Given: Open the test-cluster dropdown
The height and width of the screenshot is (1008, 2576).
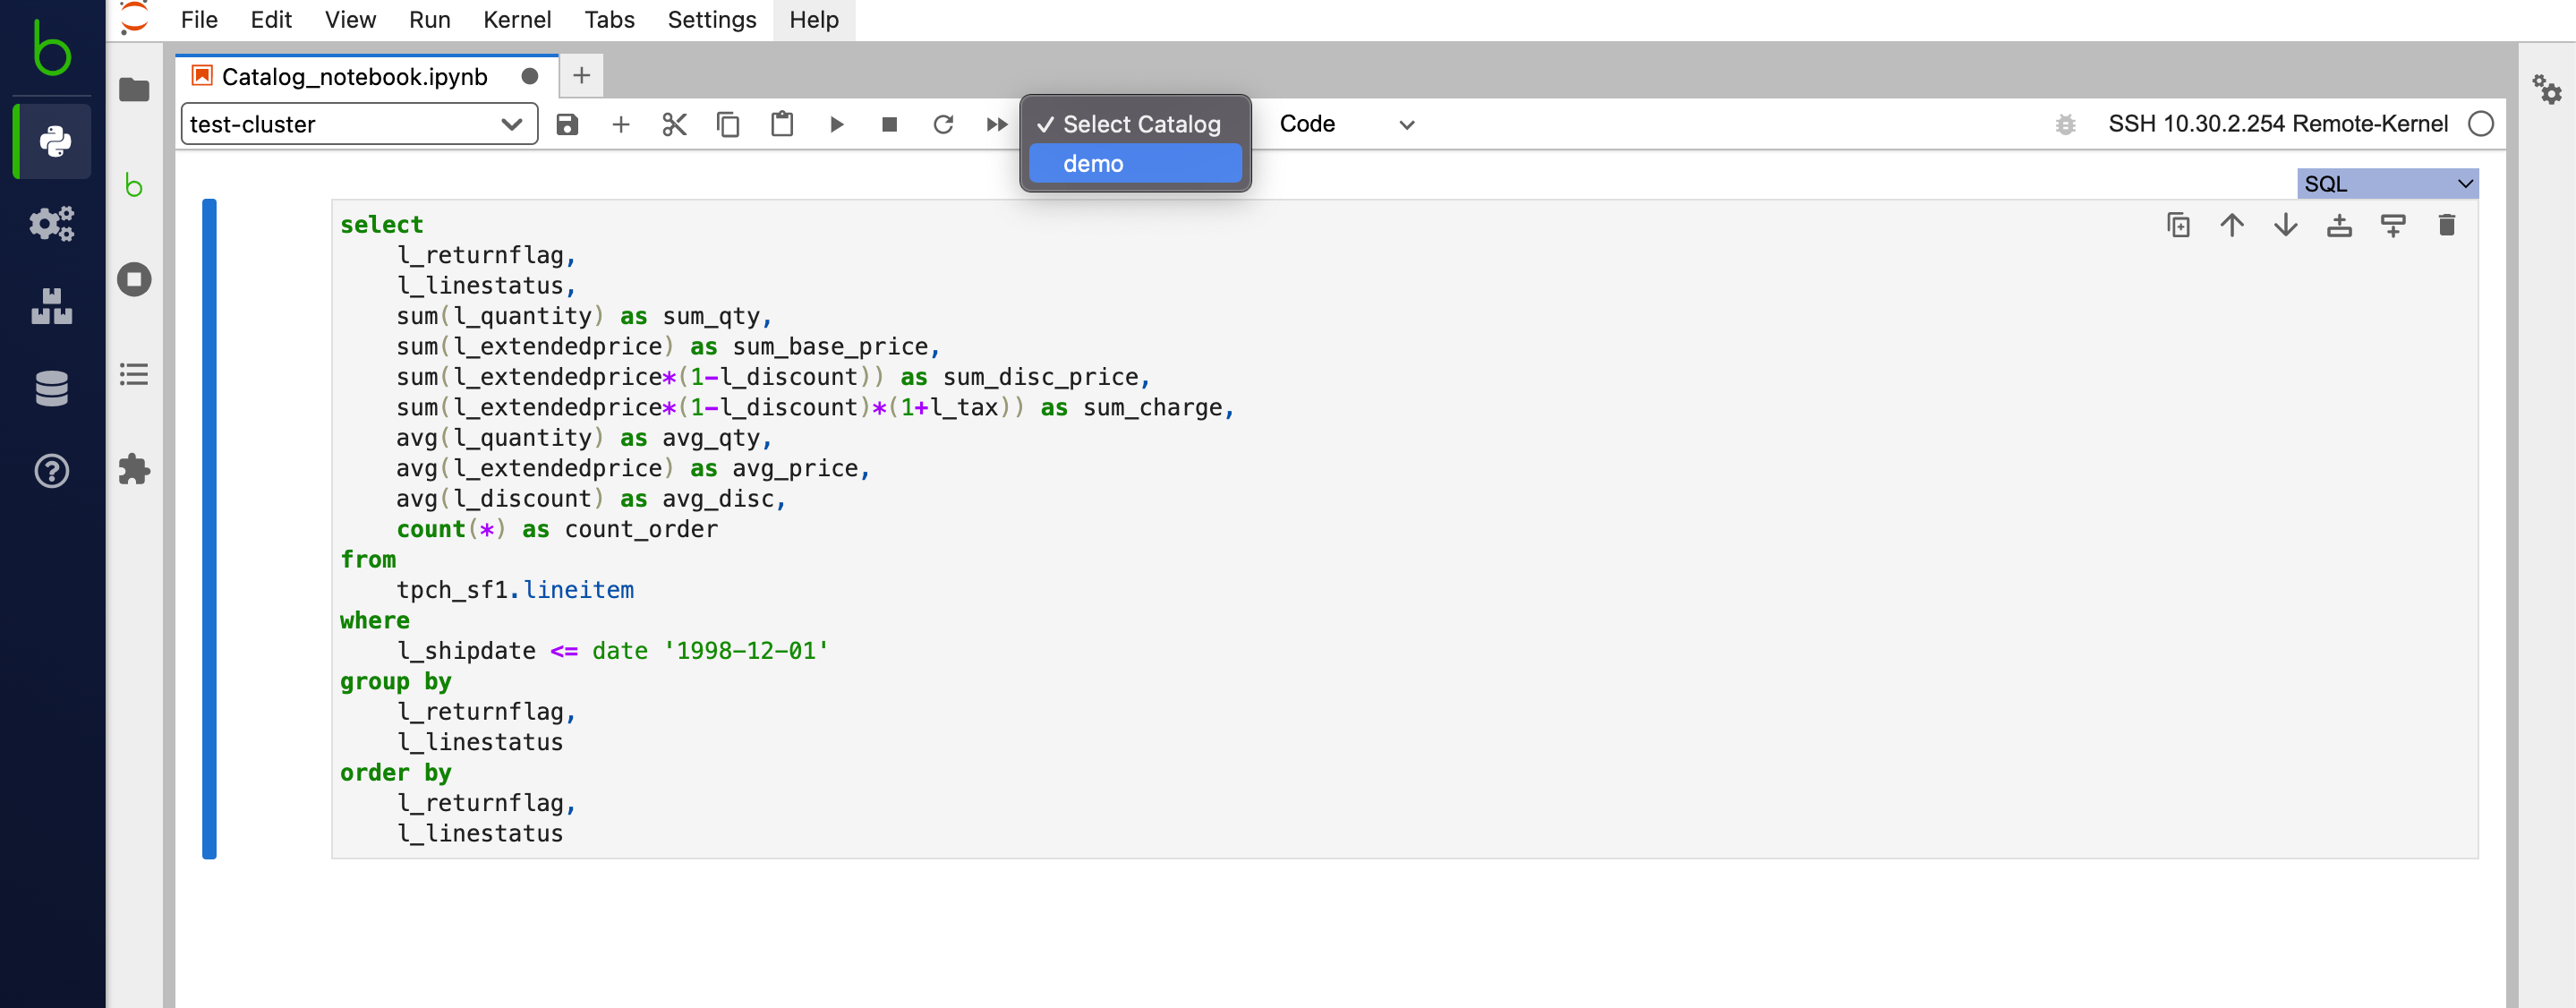Looking at the screenshot, I should pyautogui.click(x=358, y=124).
